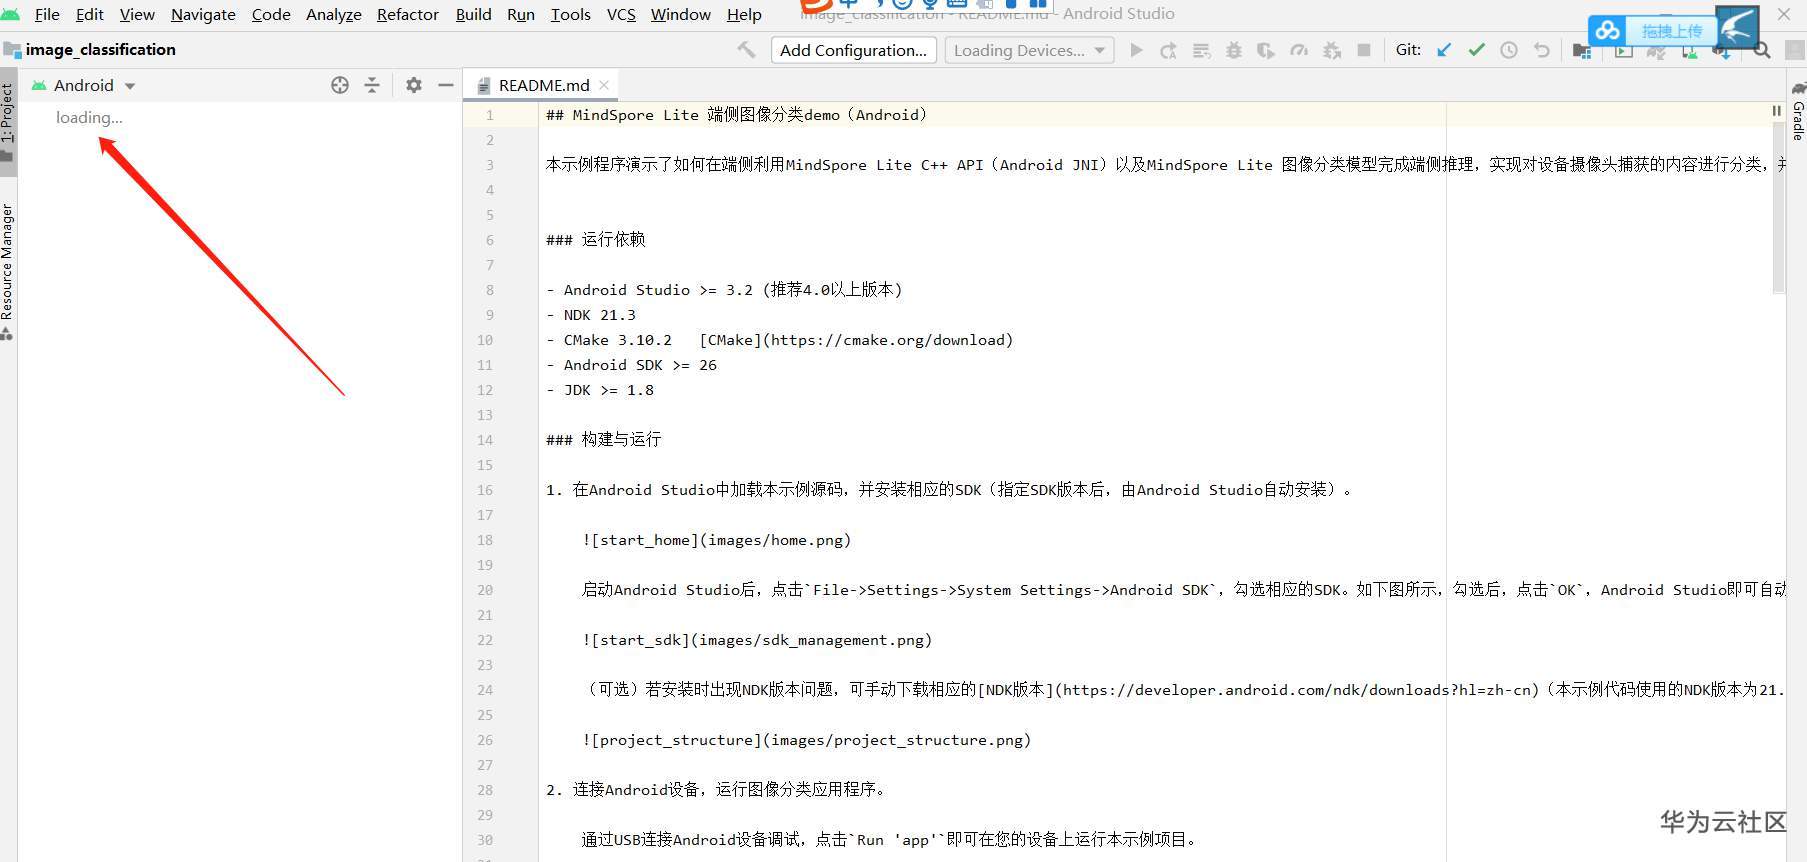
Task: Click the Make Project hammer icon
Action: pyautogui.click(x=746, y=50)
